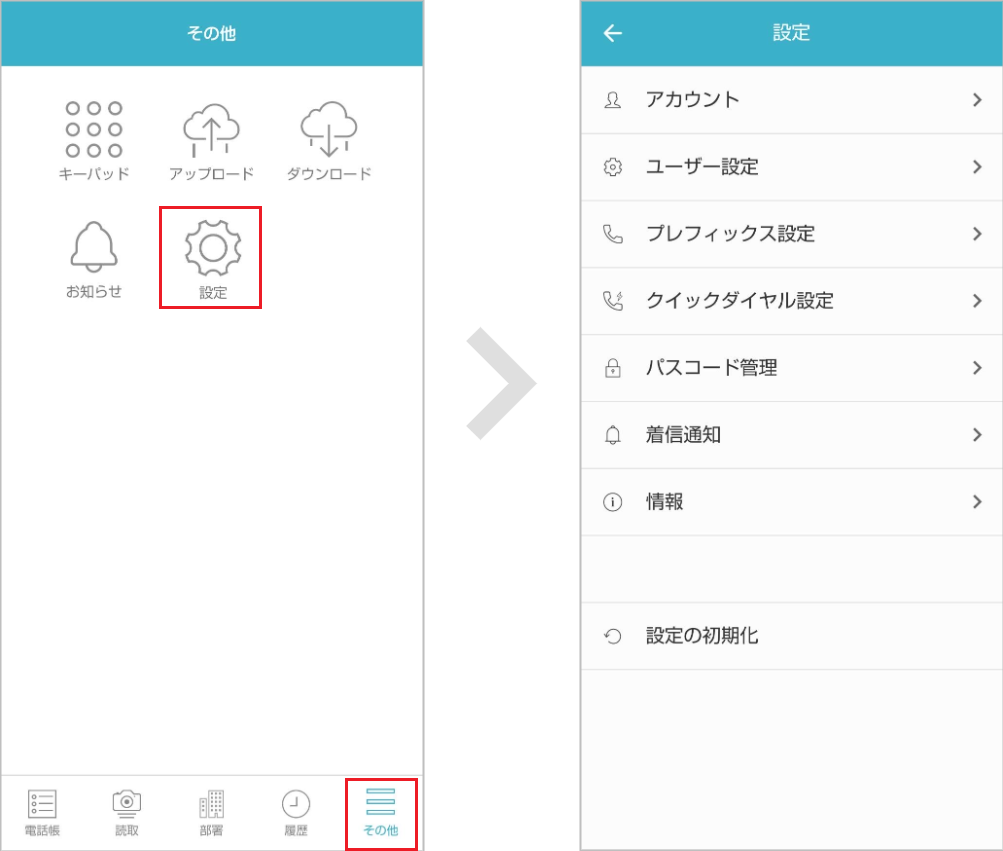Open the 情報 info icon
The width and height of the screenshot is (1003, 851).
pyautogui.click(x=613, y=501)
